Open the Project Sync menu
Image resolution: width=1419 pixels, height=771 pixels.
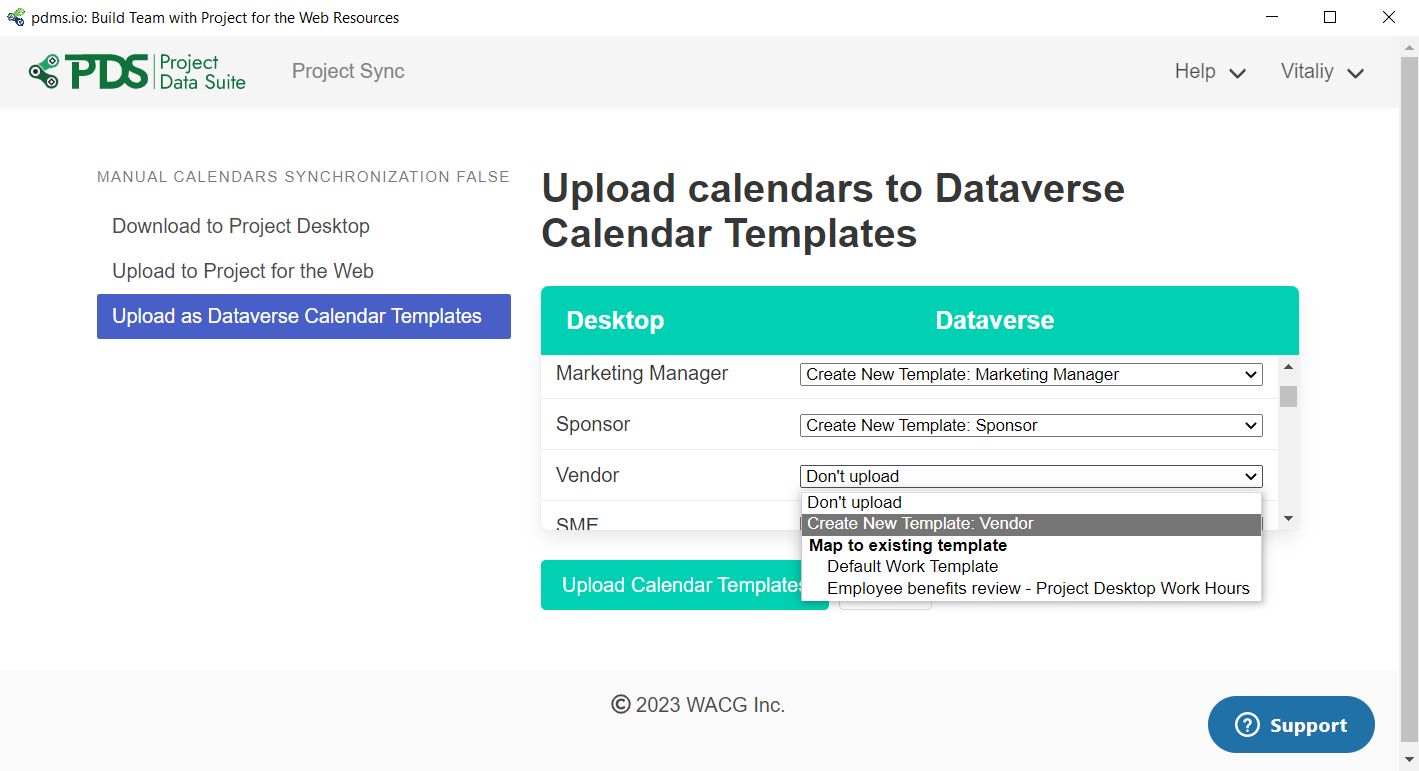(348, 71)
